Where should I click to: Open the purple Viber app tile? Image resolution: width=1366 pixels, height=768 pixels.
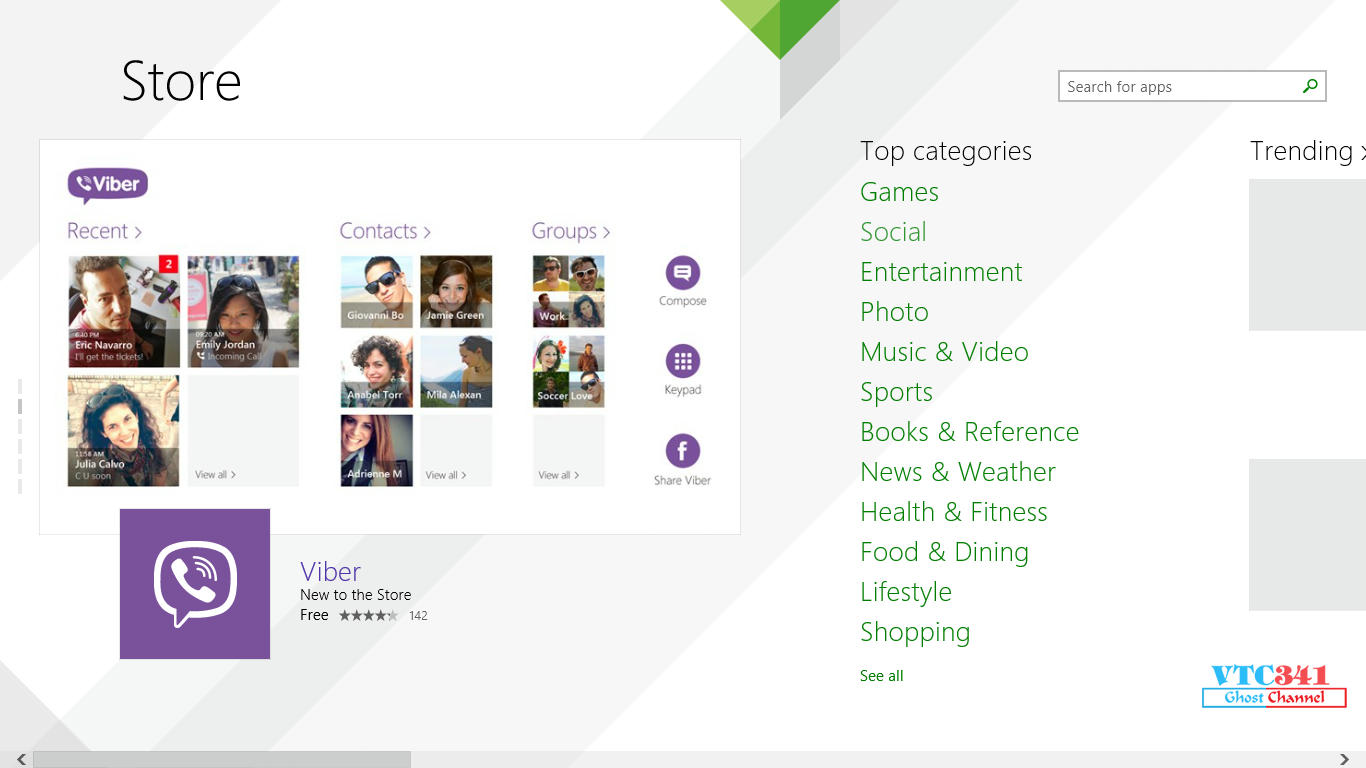pos(195,584)
